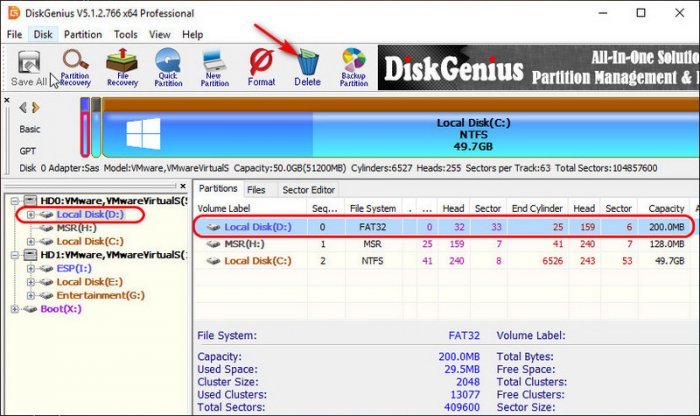Open the Partition menu
700x416 pixels.
click(83, 34)
